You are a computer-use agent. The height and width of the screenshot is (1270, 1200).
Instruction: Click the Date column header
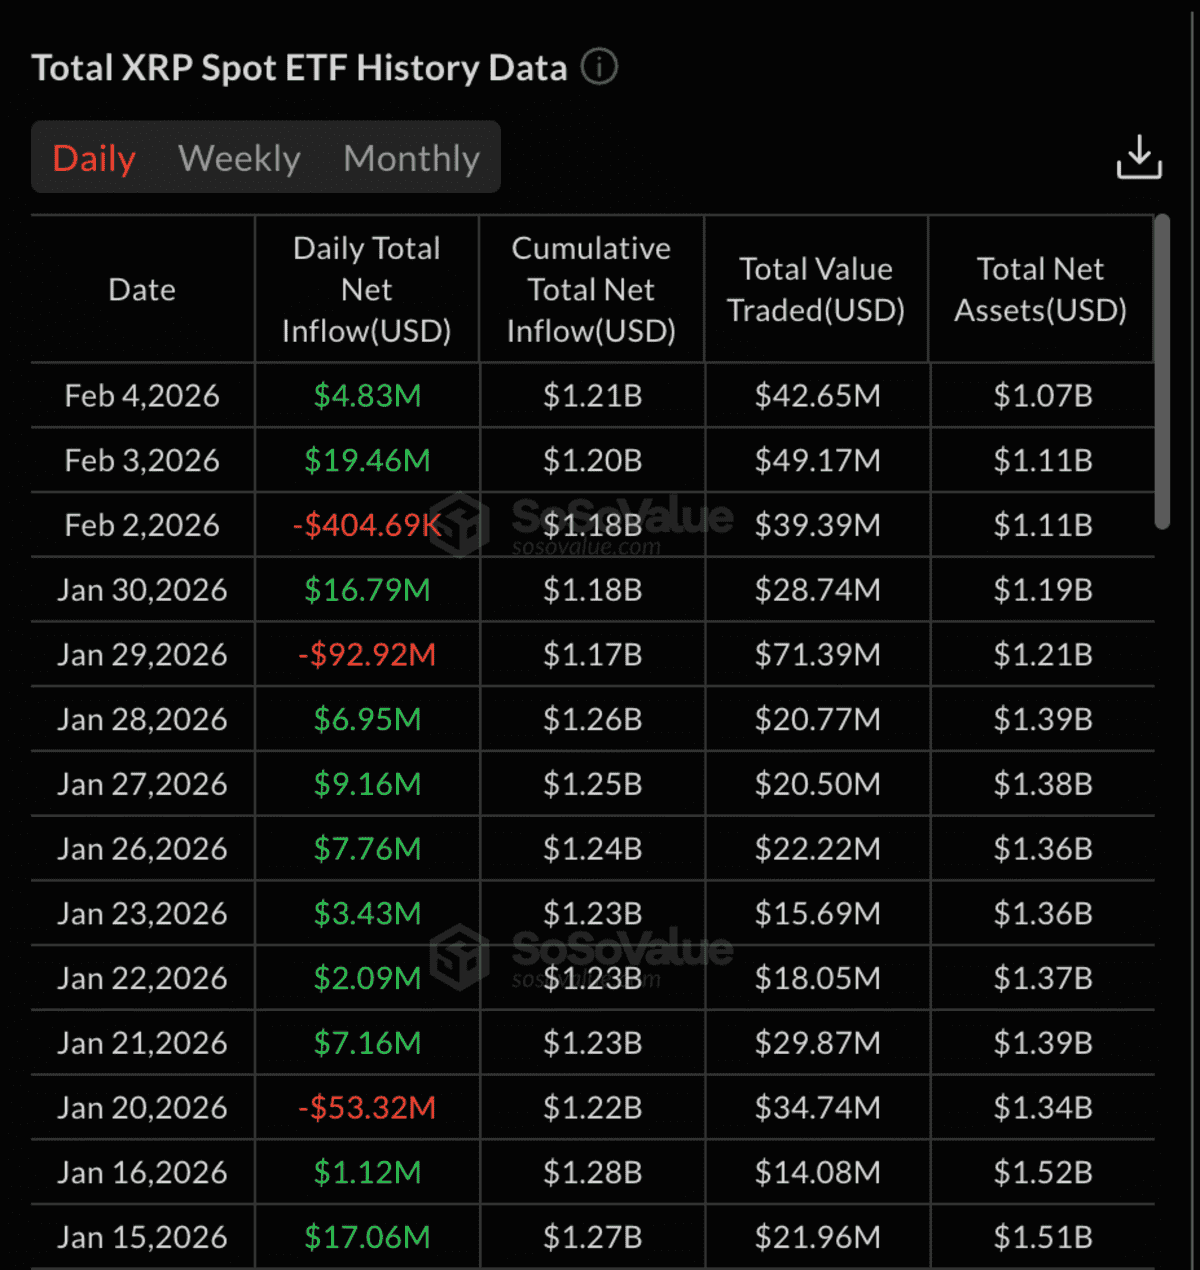[x=142, y=290]
